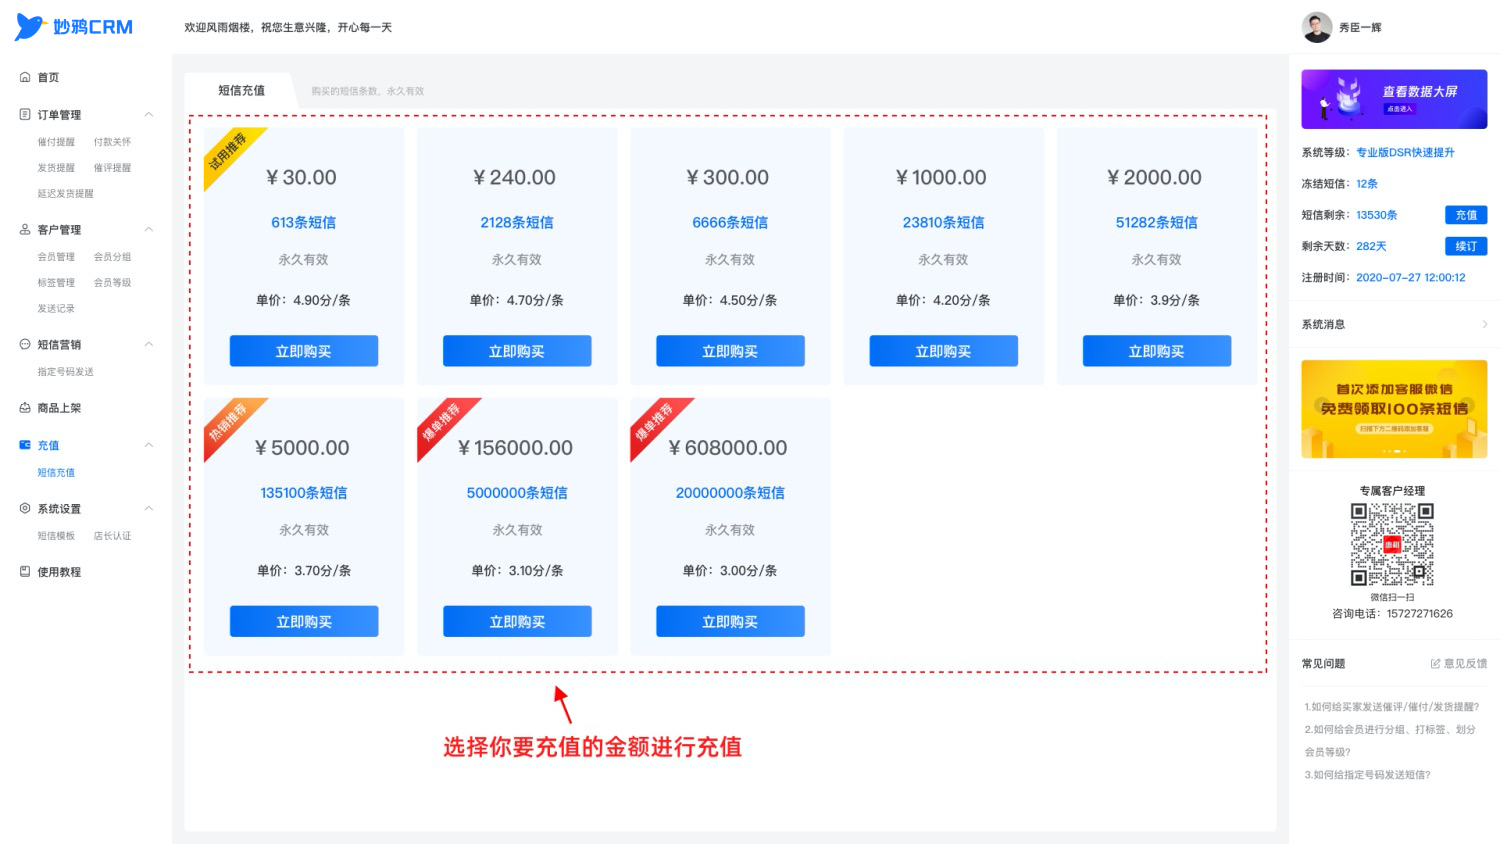Collapse the 订单管理 menu chevron
The height and width of the screenshot is (844, 1500).
coord(149,114)
